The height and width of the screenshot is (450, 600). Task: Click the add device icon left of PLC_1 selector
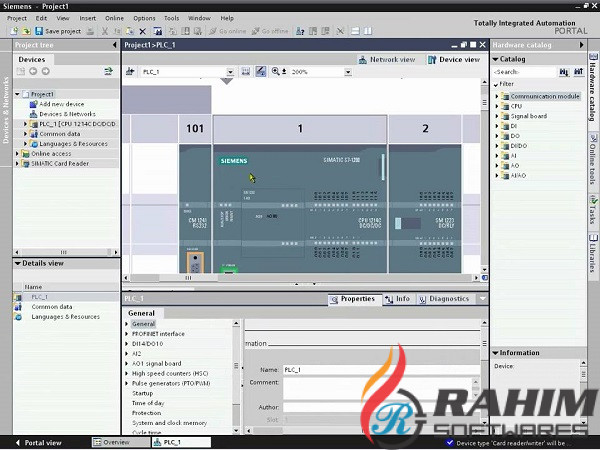130,72
